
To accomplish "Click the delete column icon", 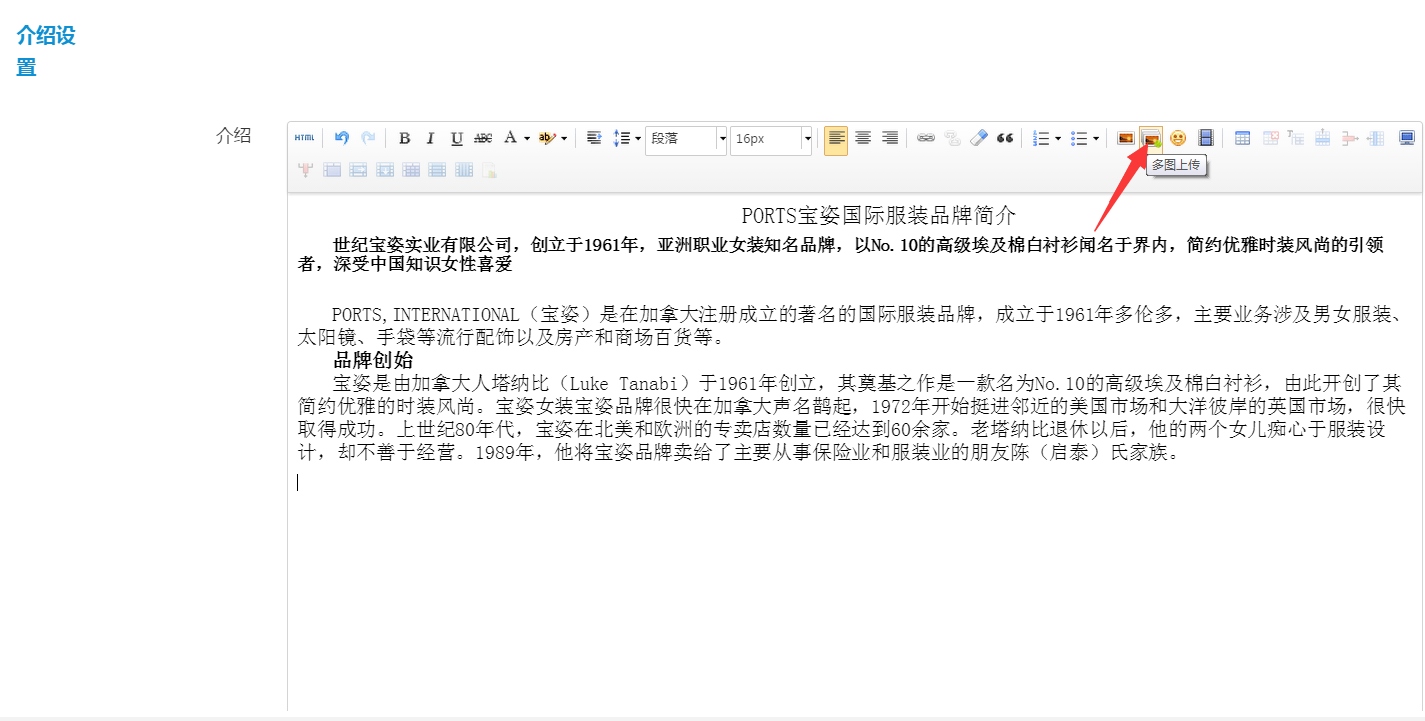I will [305, 170].
